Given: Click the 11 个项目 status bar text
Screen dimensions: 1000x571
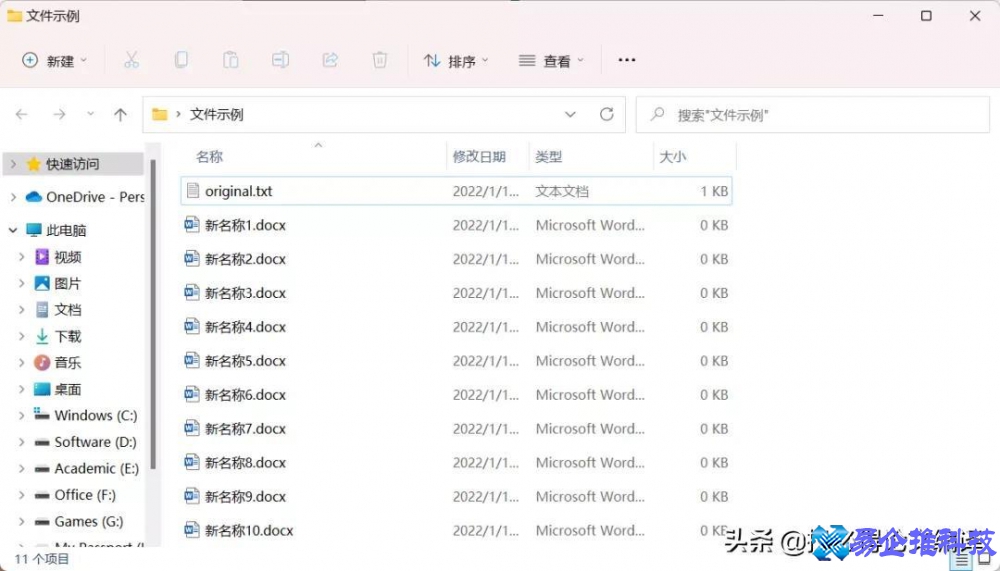Looking at the screenshot, I should [x=42, y=559].
